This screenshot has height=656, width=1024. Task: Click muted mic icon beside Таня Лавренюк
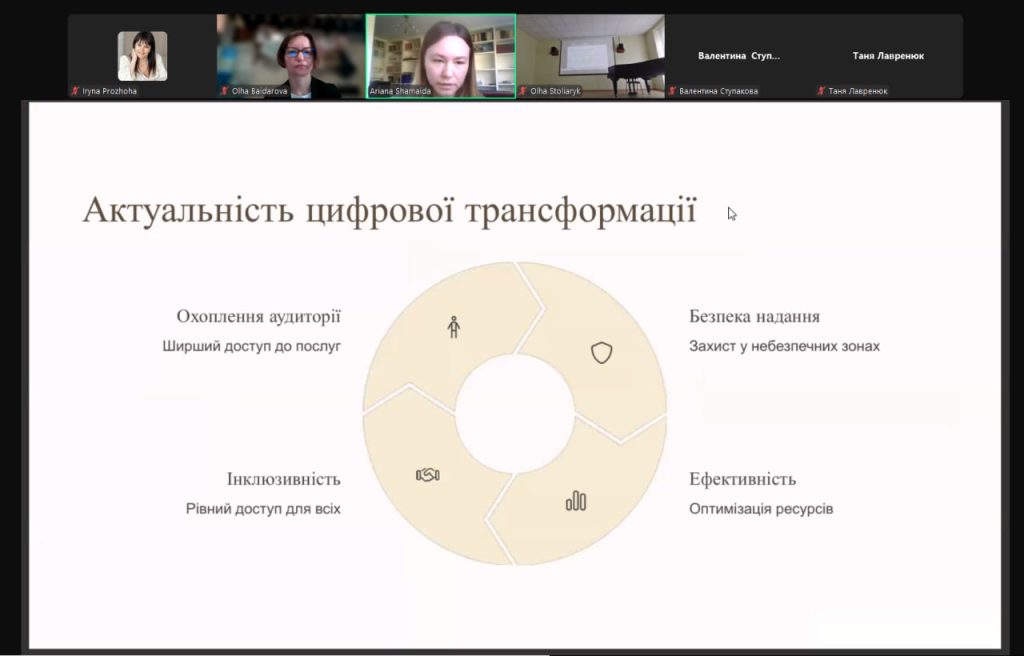(x=821, y=91)
